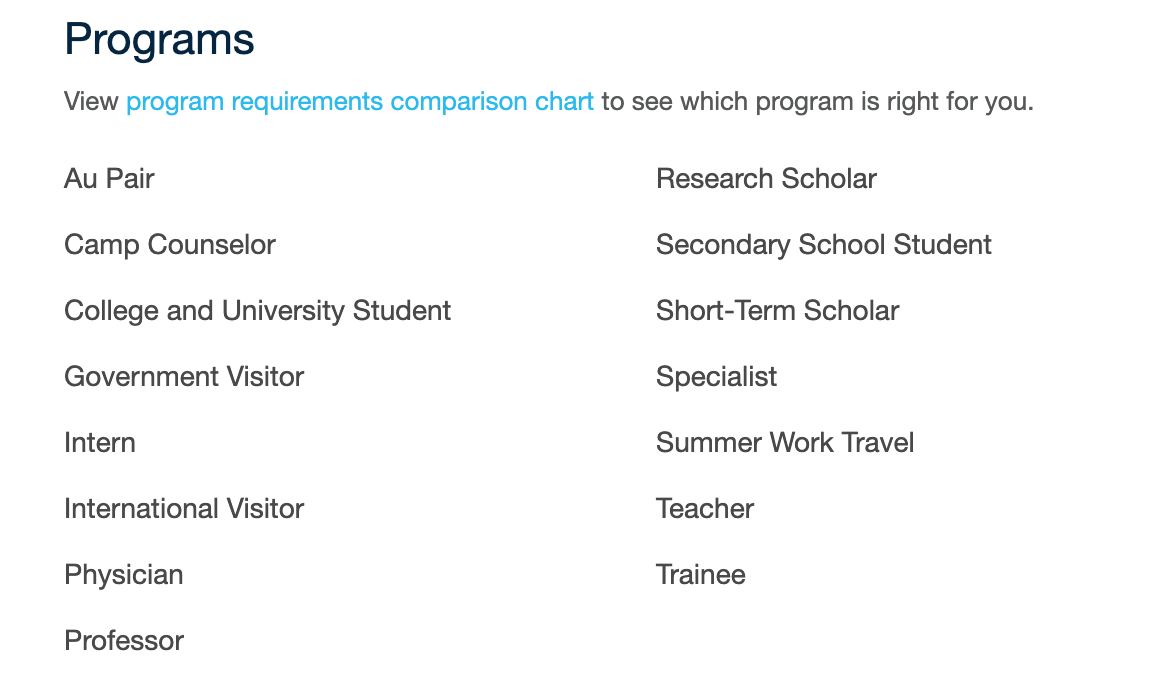
Task: Click College and University Student
Action: 257,311
